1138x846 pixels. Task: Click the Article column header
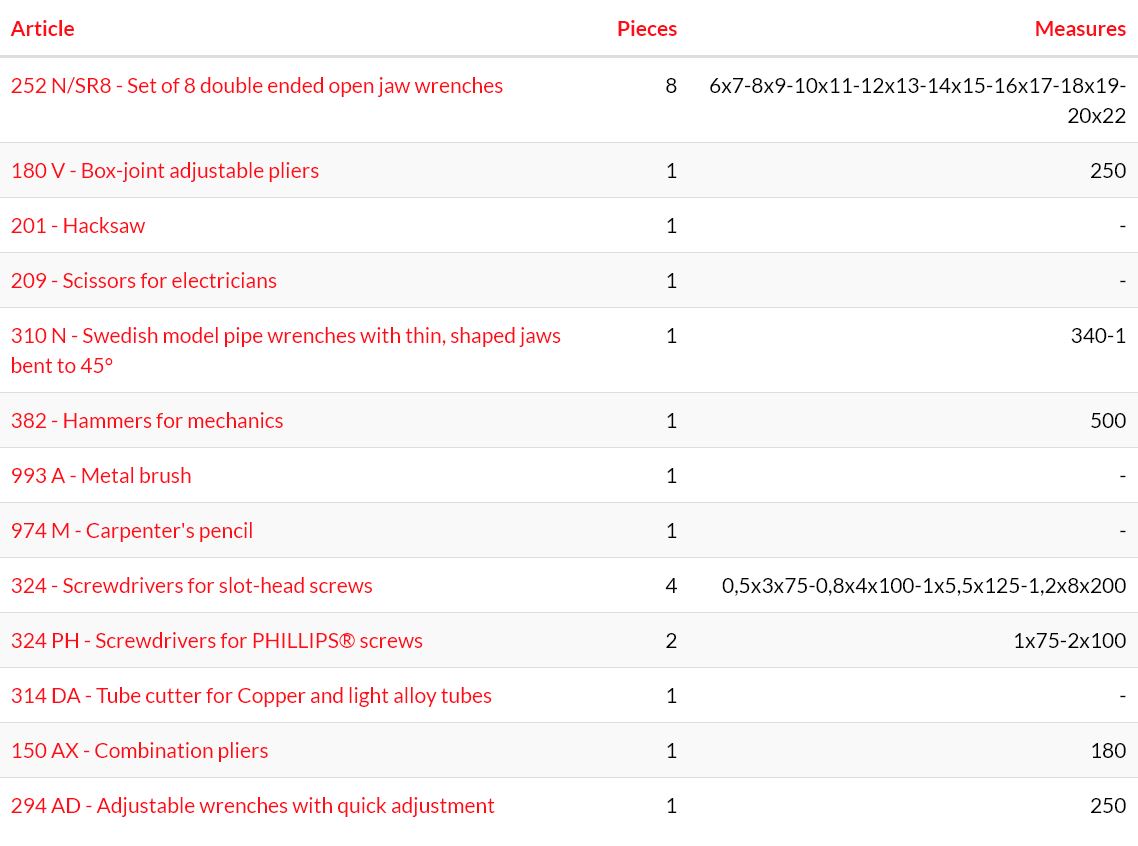(42, 28)
